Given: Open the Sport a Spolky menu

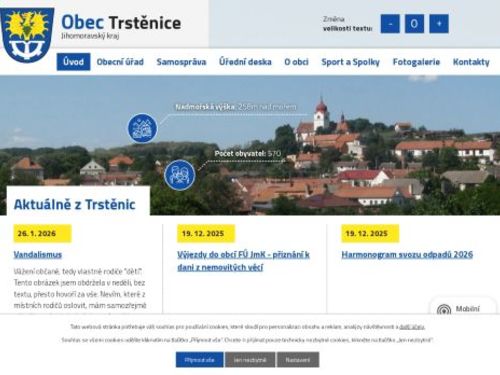Looking at the screenshot, I should coord(350,62).
